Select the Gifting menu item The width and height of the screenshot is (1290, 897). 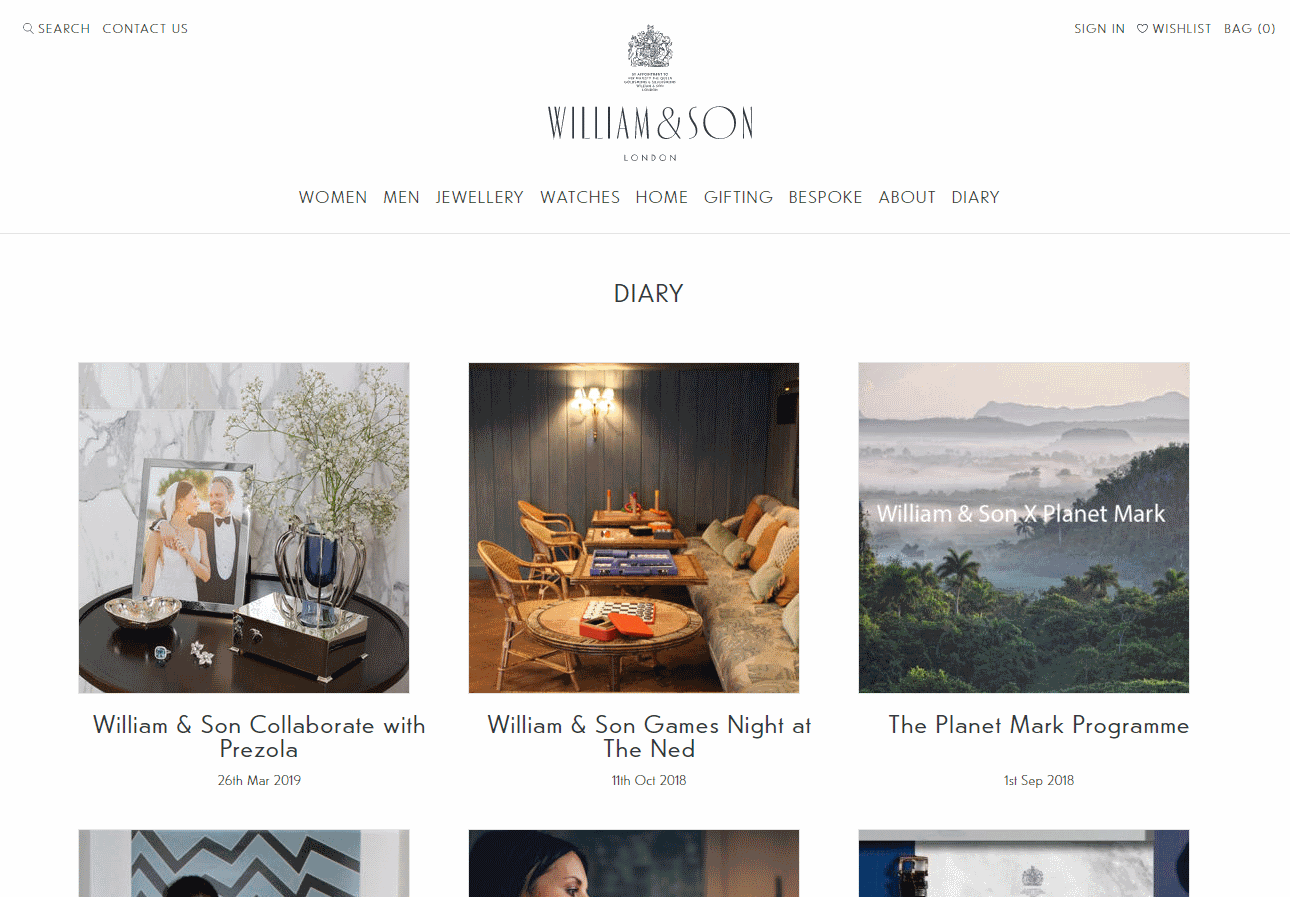(x=738, y=198)
